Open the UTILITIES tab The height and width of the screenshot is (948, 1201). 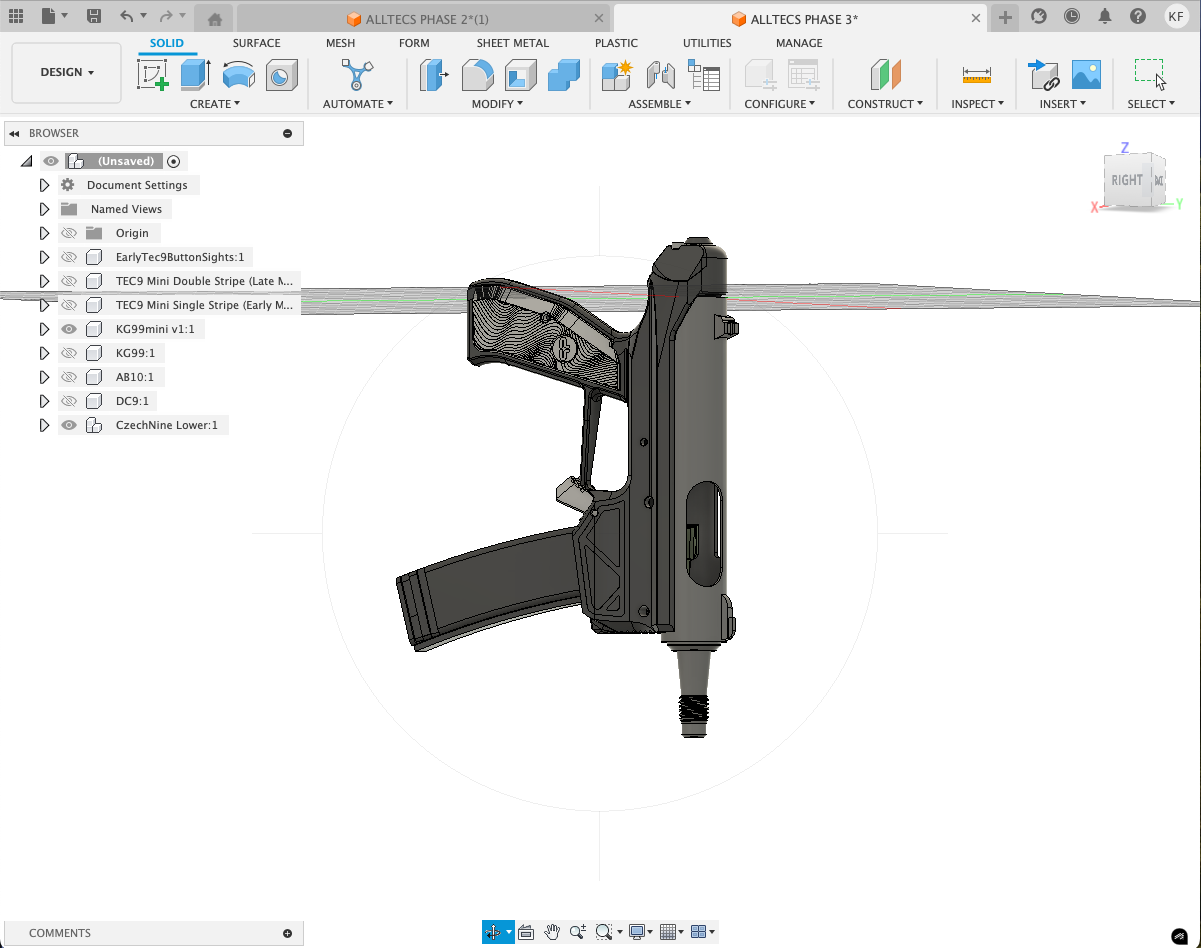point(707,43)
